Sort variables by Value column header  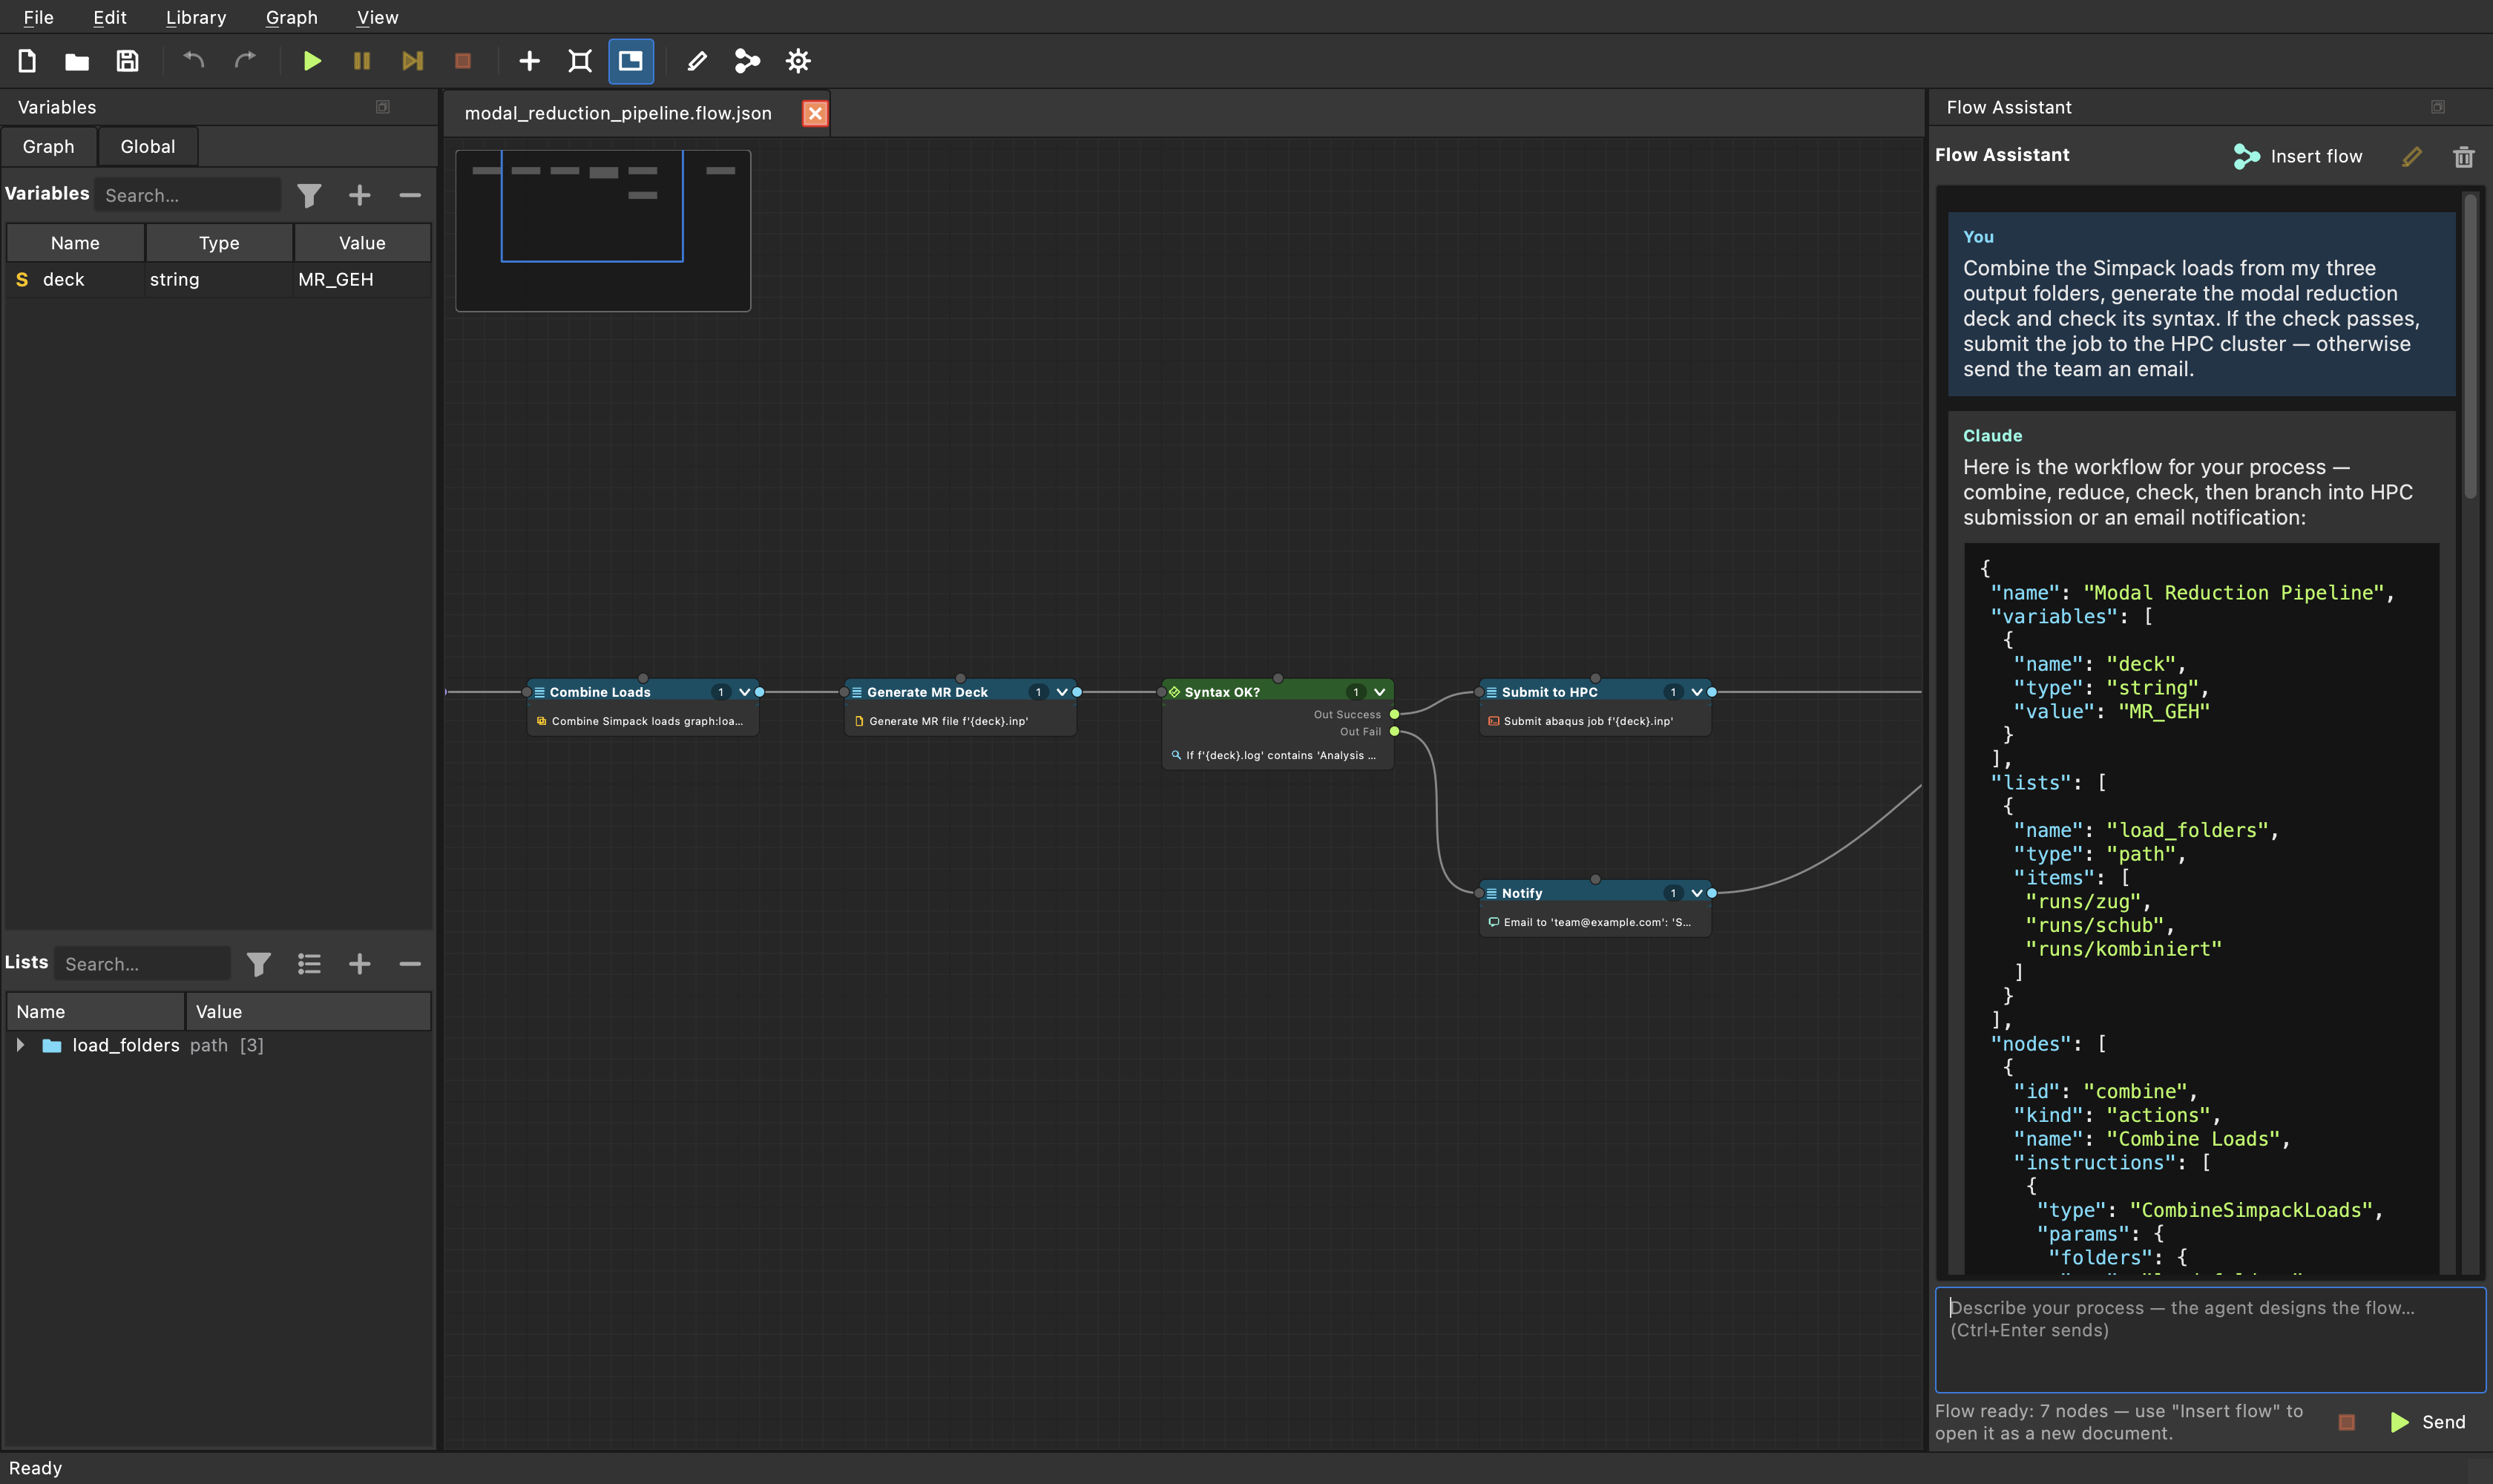coord(362,243)
